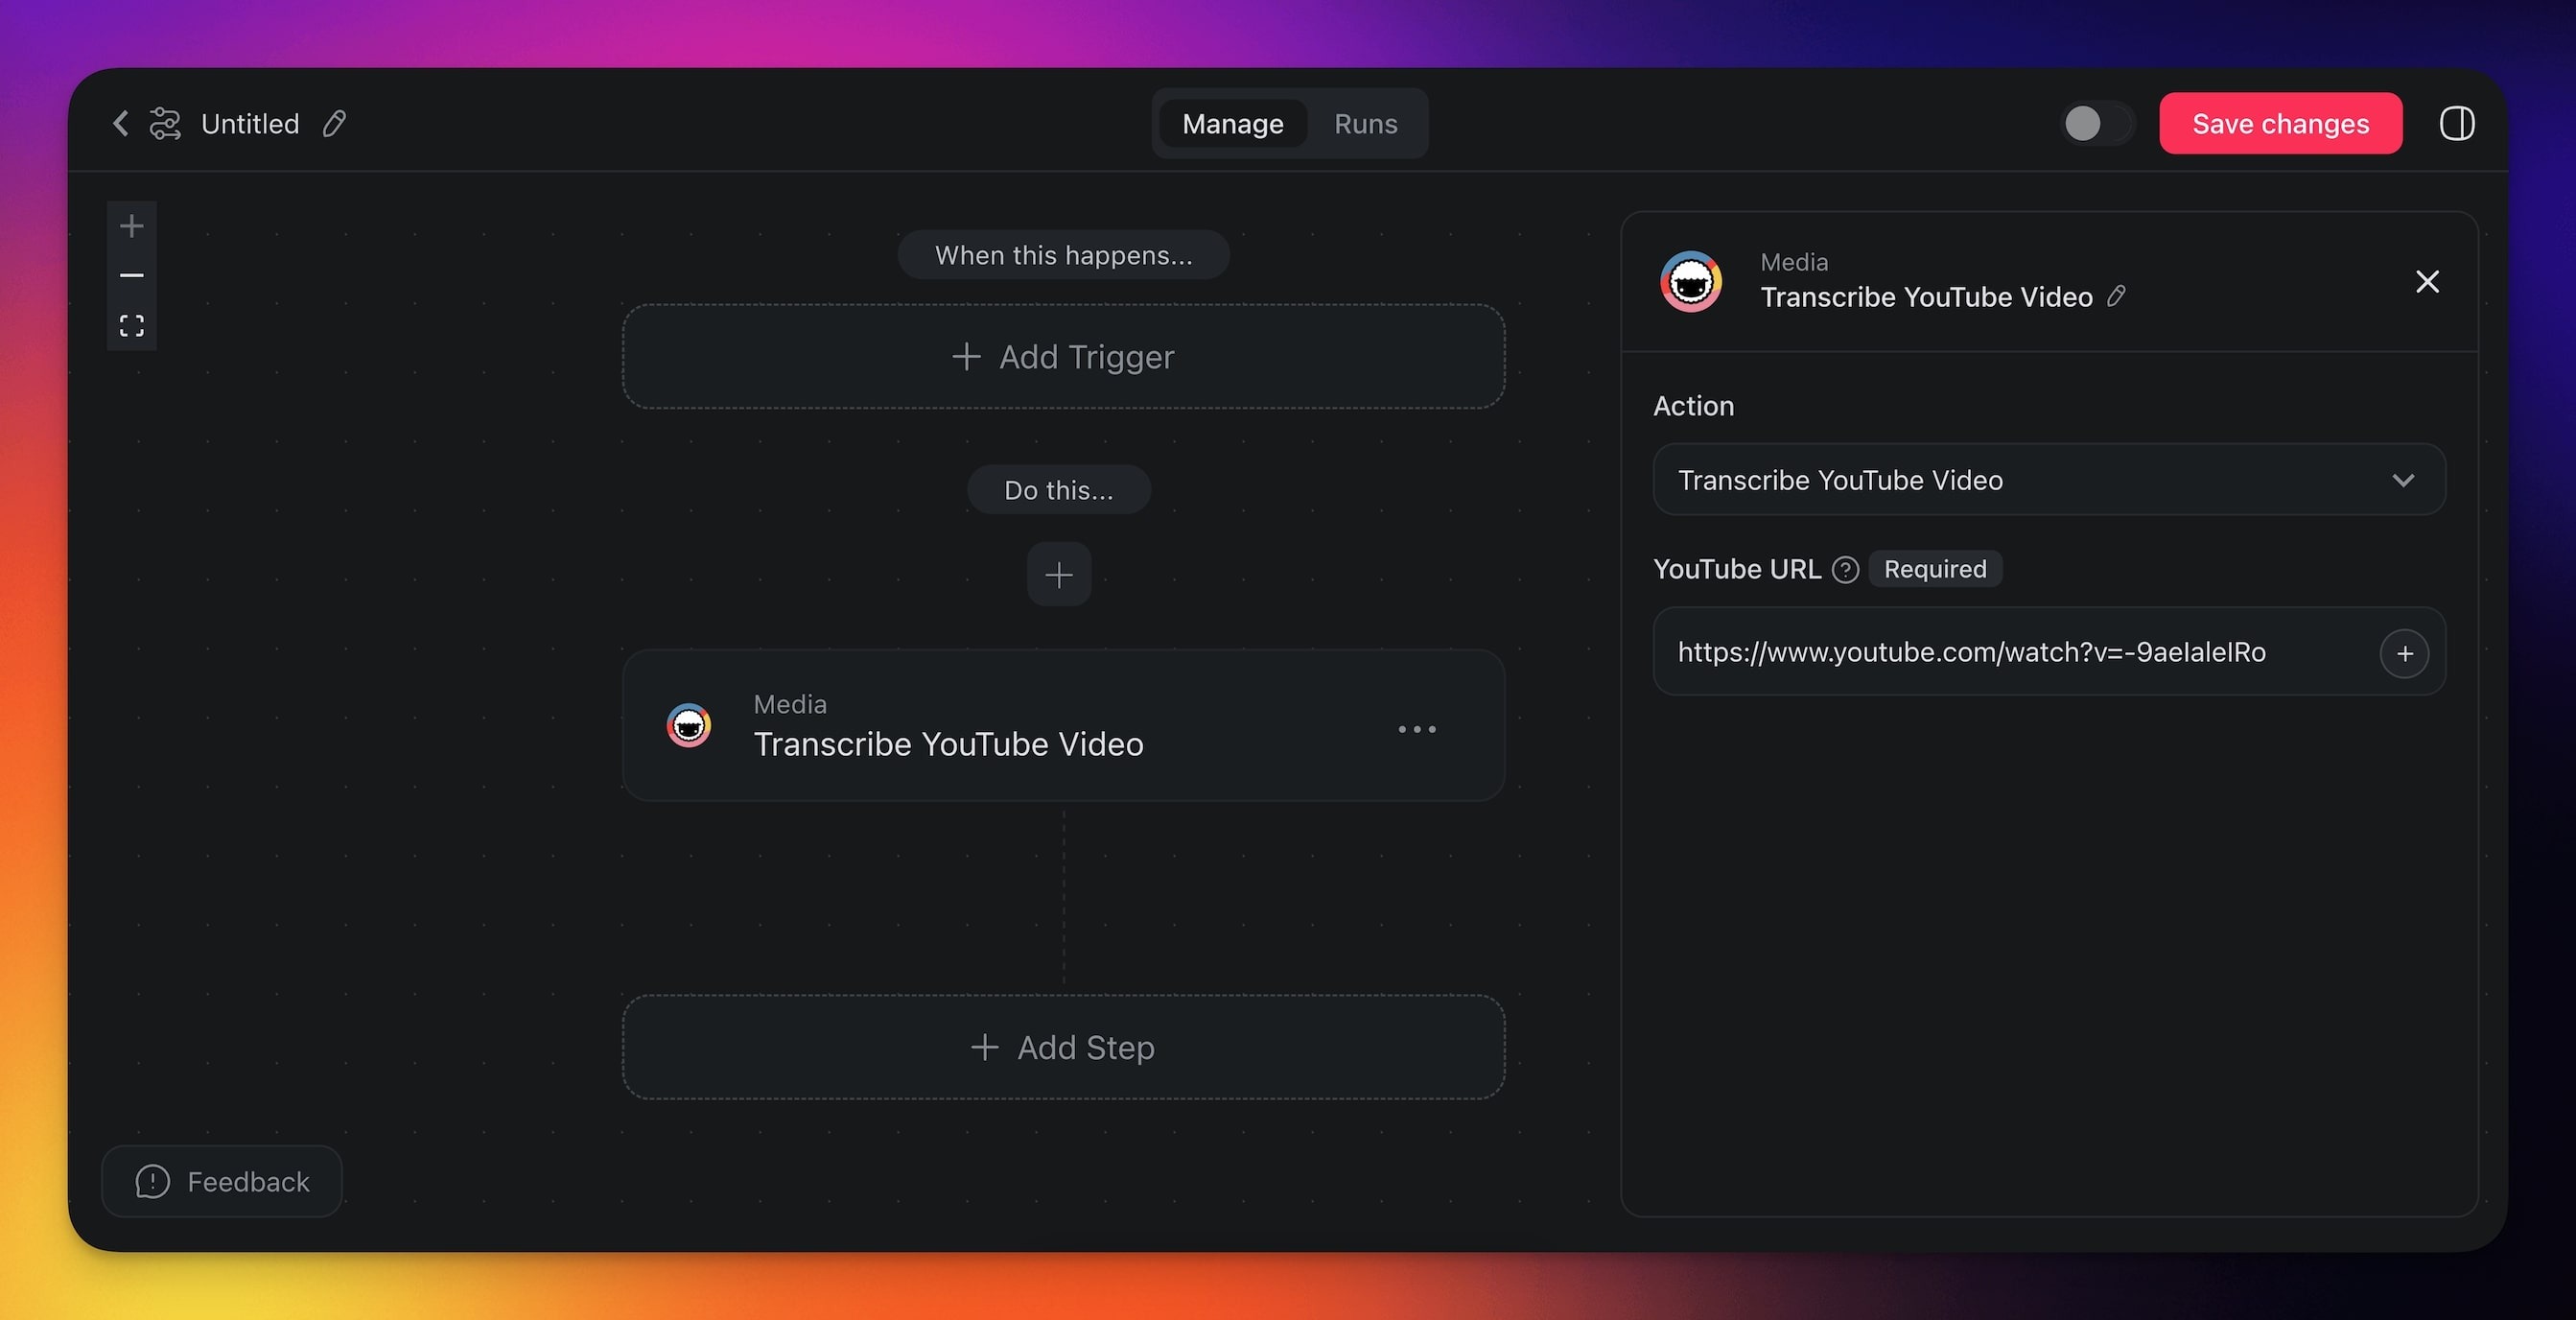Zoom in on the canvas with plus
2576x1320 pixels.
(x=132, y=226)
